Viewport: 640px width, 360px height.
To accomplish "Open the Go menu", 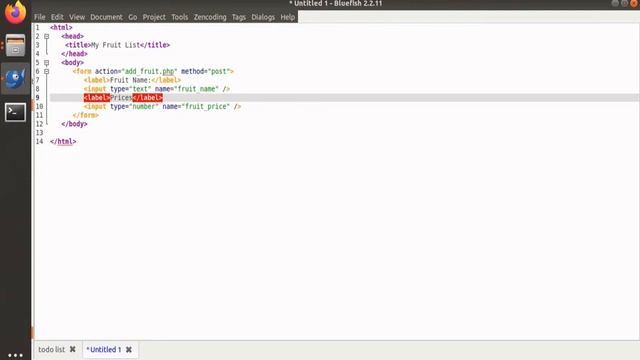I will coord(133,17).
